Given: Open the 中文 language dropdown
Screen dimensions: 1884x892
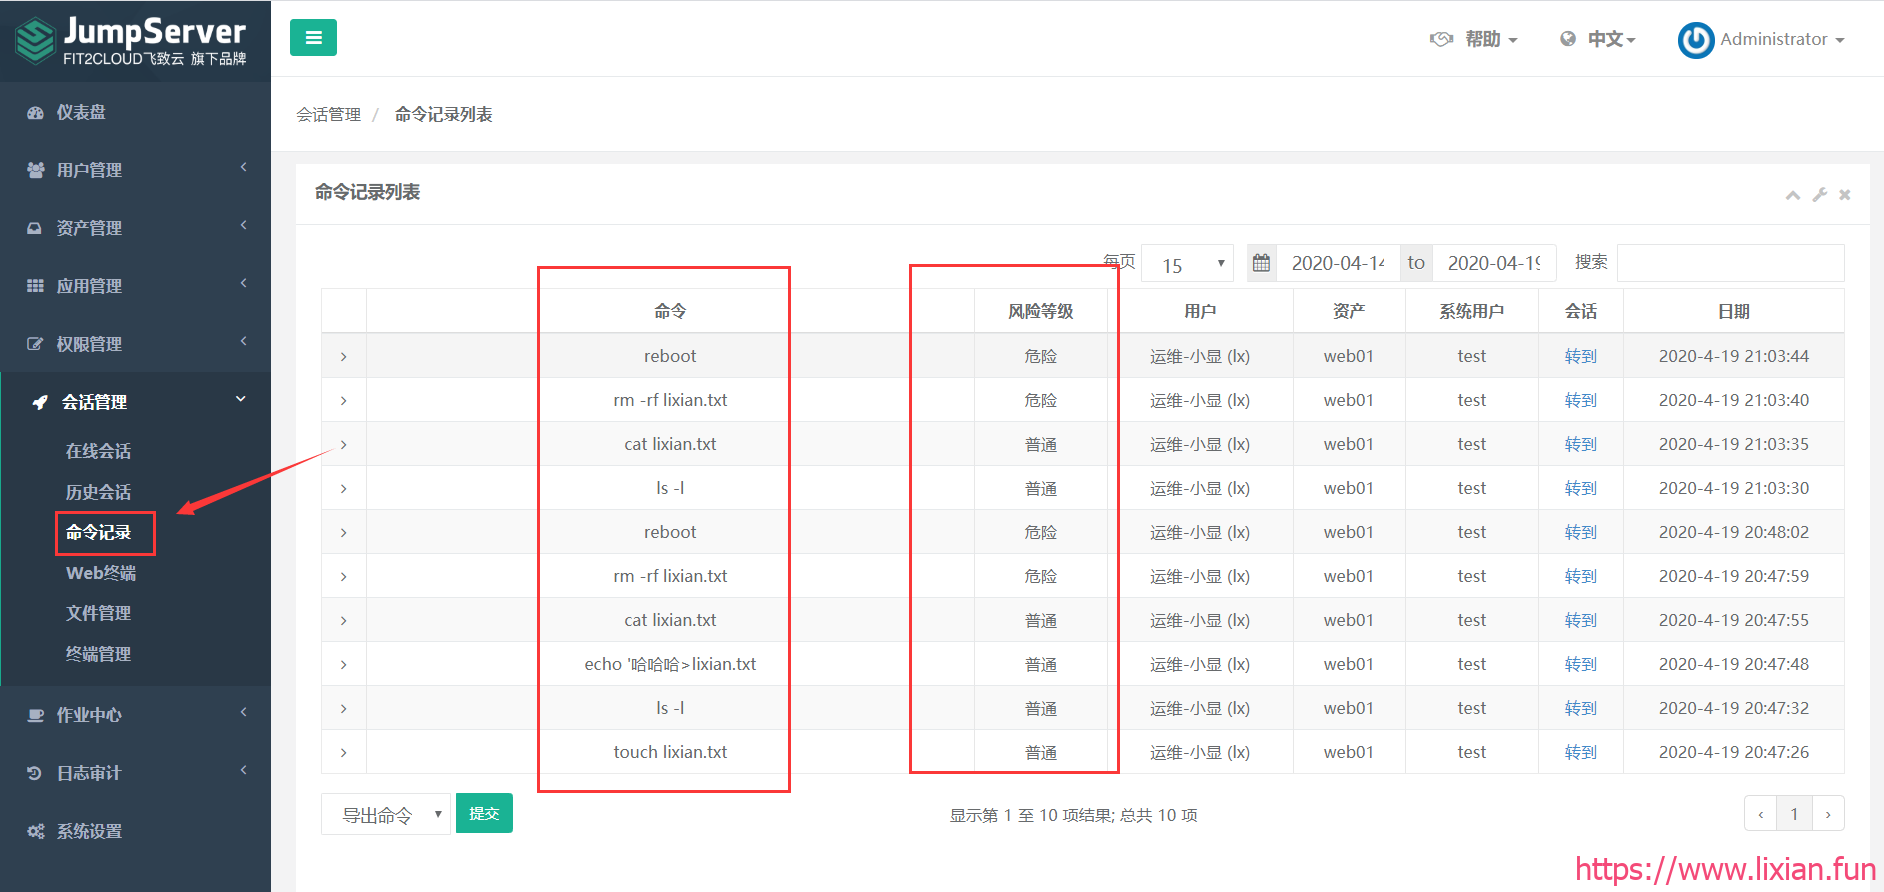Looking at the screenshot, I should click(1598, 39).
